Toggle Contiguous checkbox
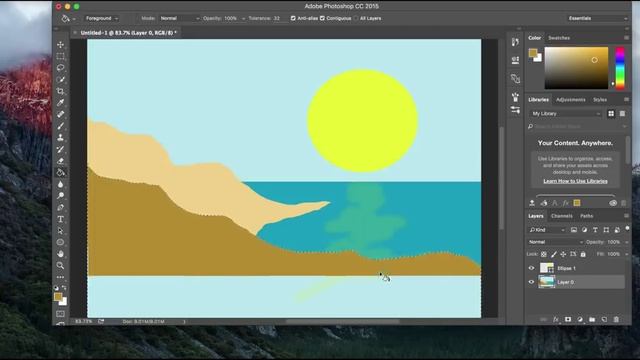This screenshot has width=640, height=360. coord(322,18)
